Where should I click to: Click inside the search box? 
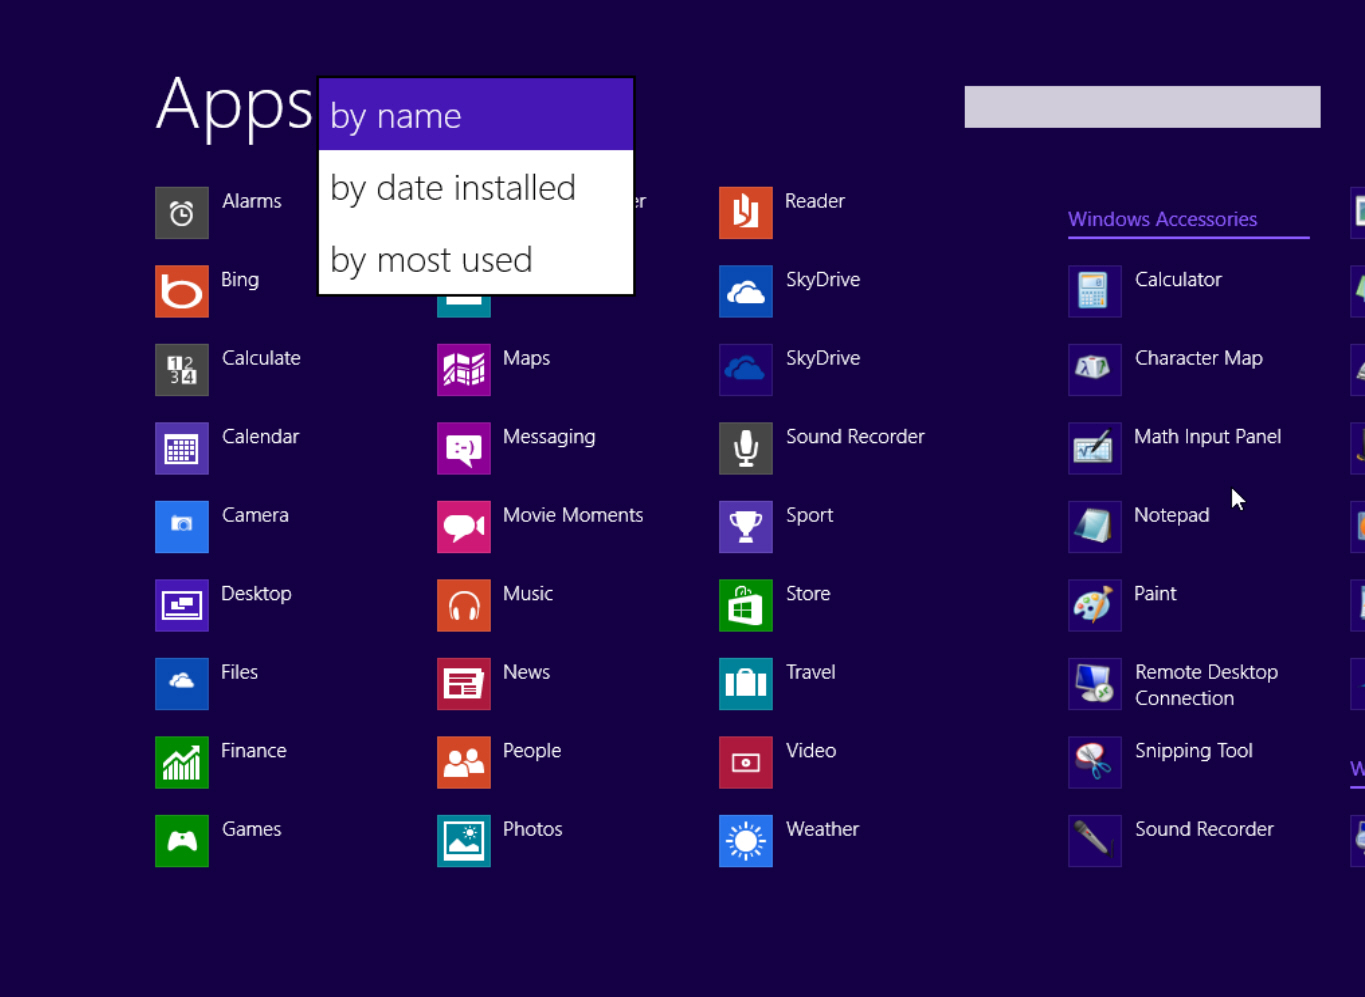pyautogui.click(x=1142, y=107)
